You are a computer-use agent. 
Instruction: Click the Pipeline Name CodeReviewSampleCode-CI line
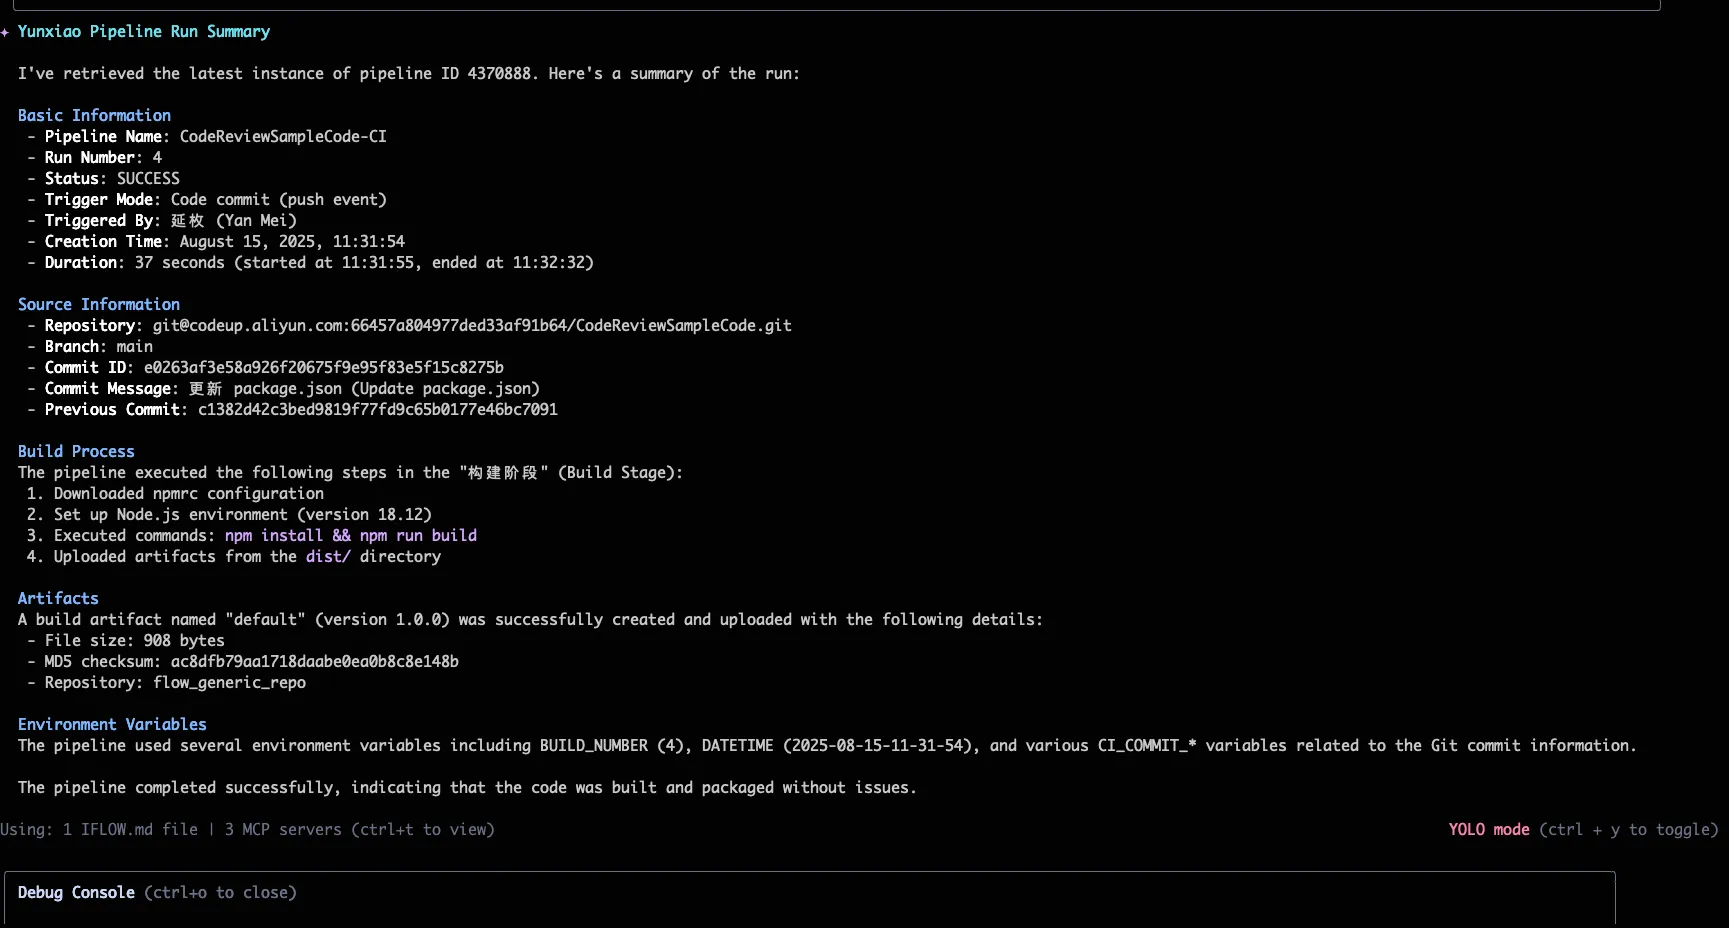click(207, 136)
